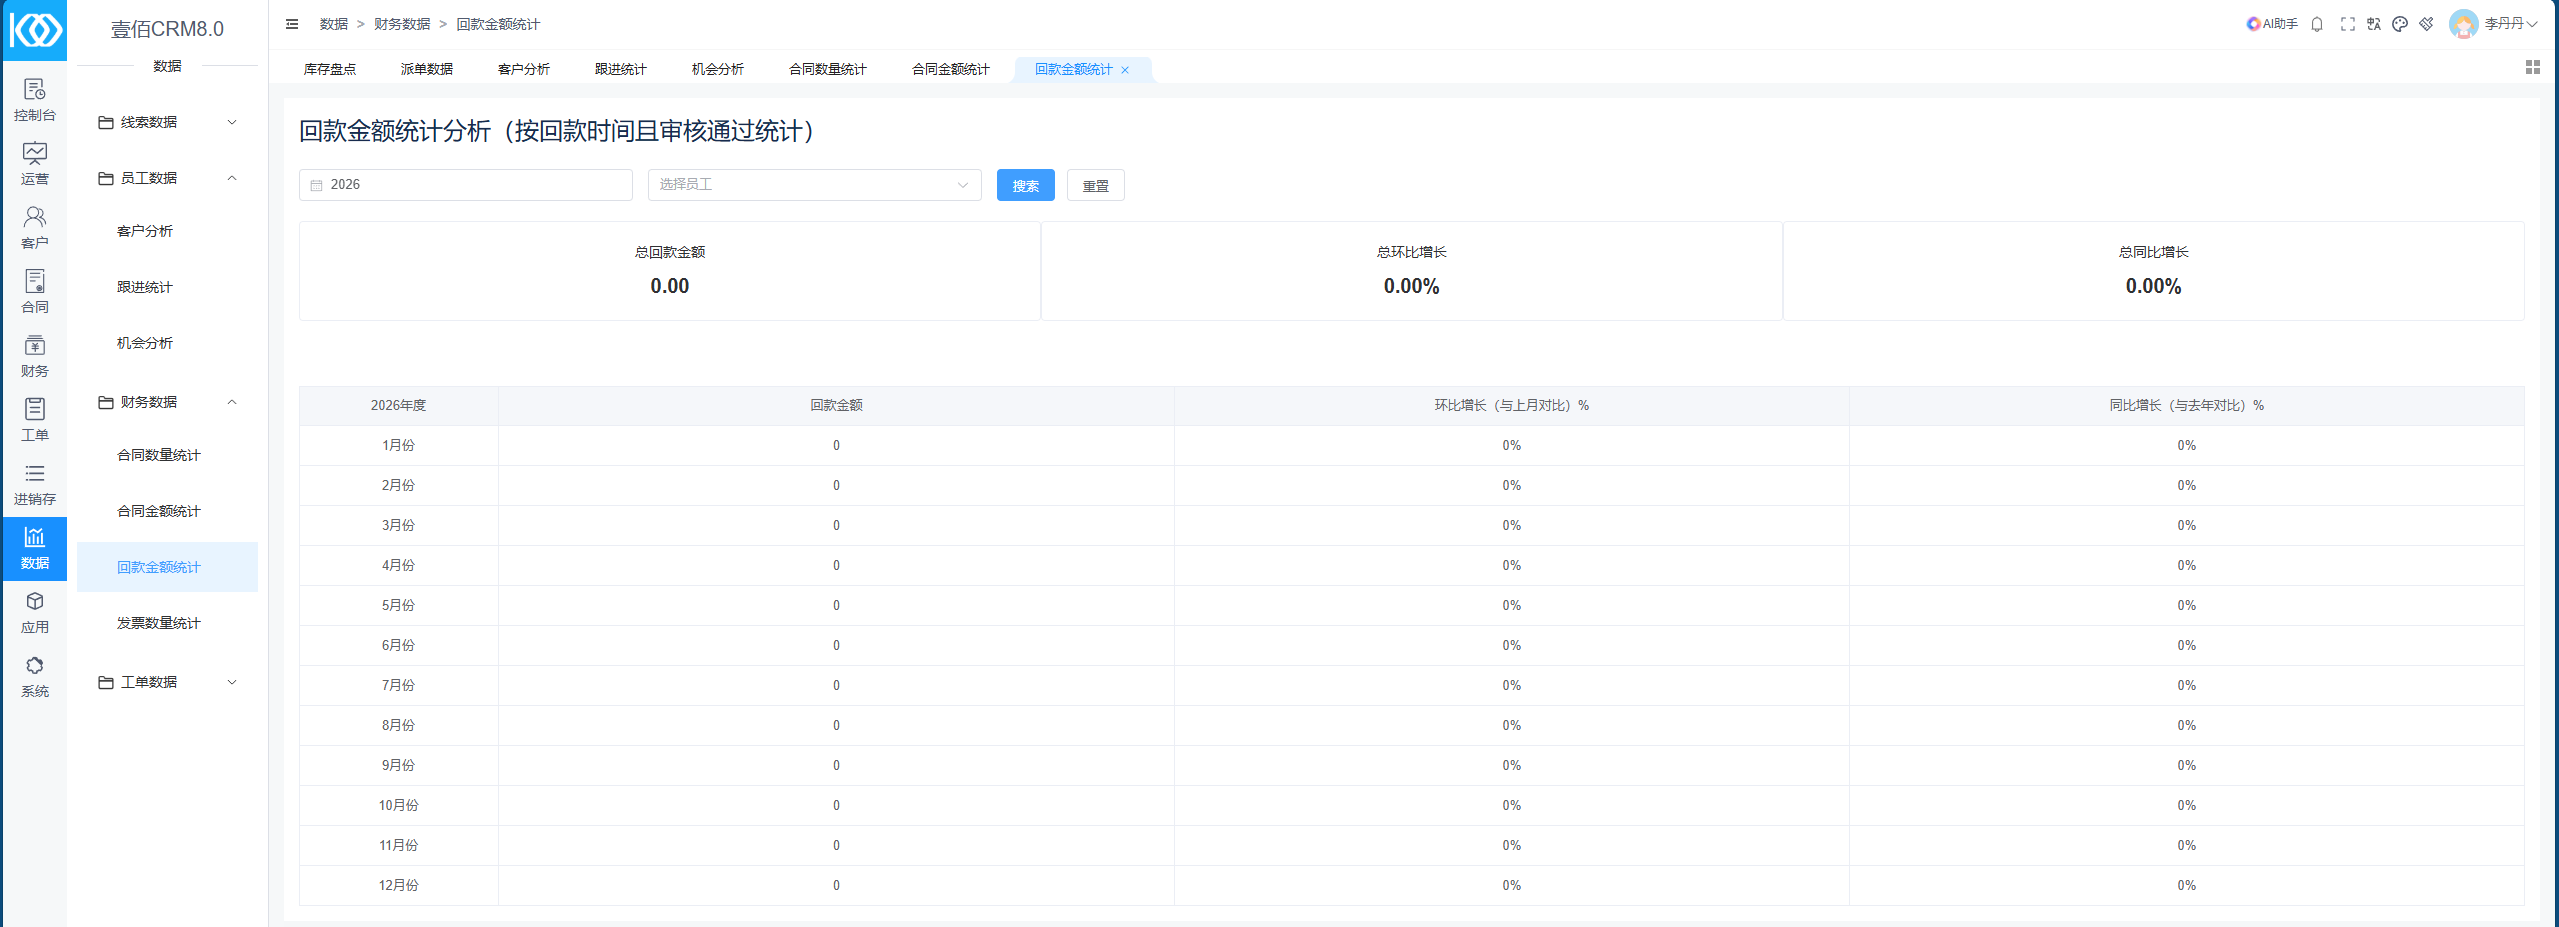Image resolution: width=2559 pixels, height=927 pixels.
Task: Switch to the 机会分析 tab
Action: [718, 69]
